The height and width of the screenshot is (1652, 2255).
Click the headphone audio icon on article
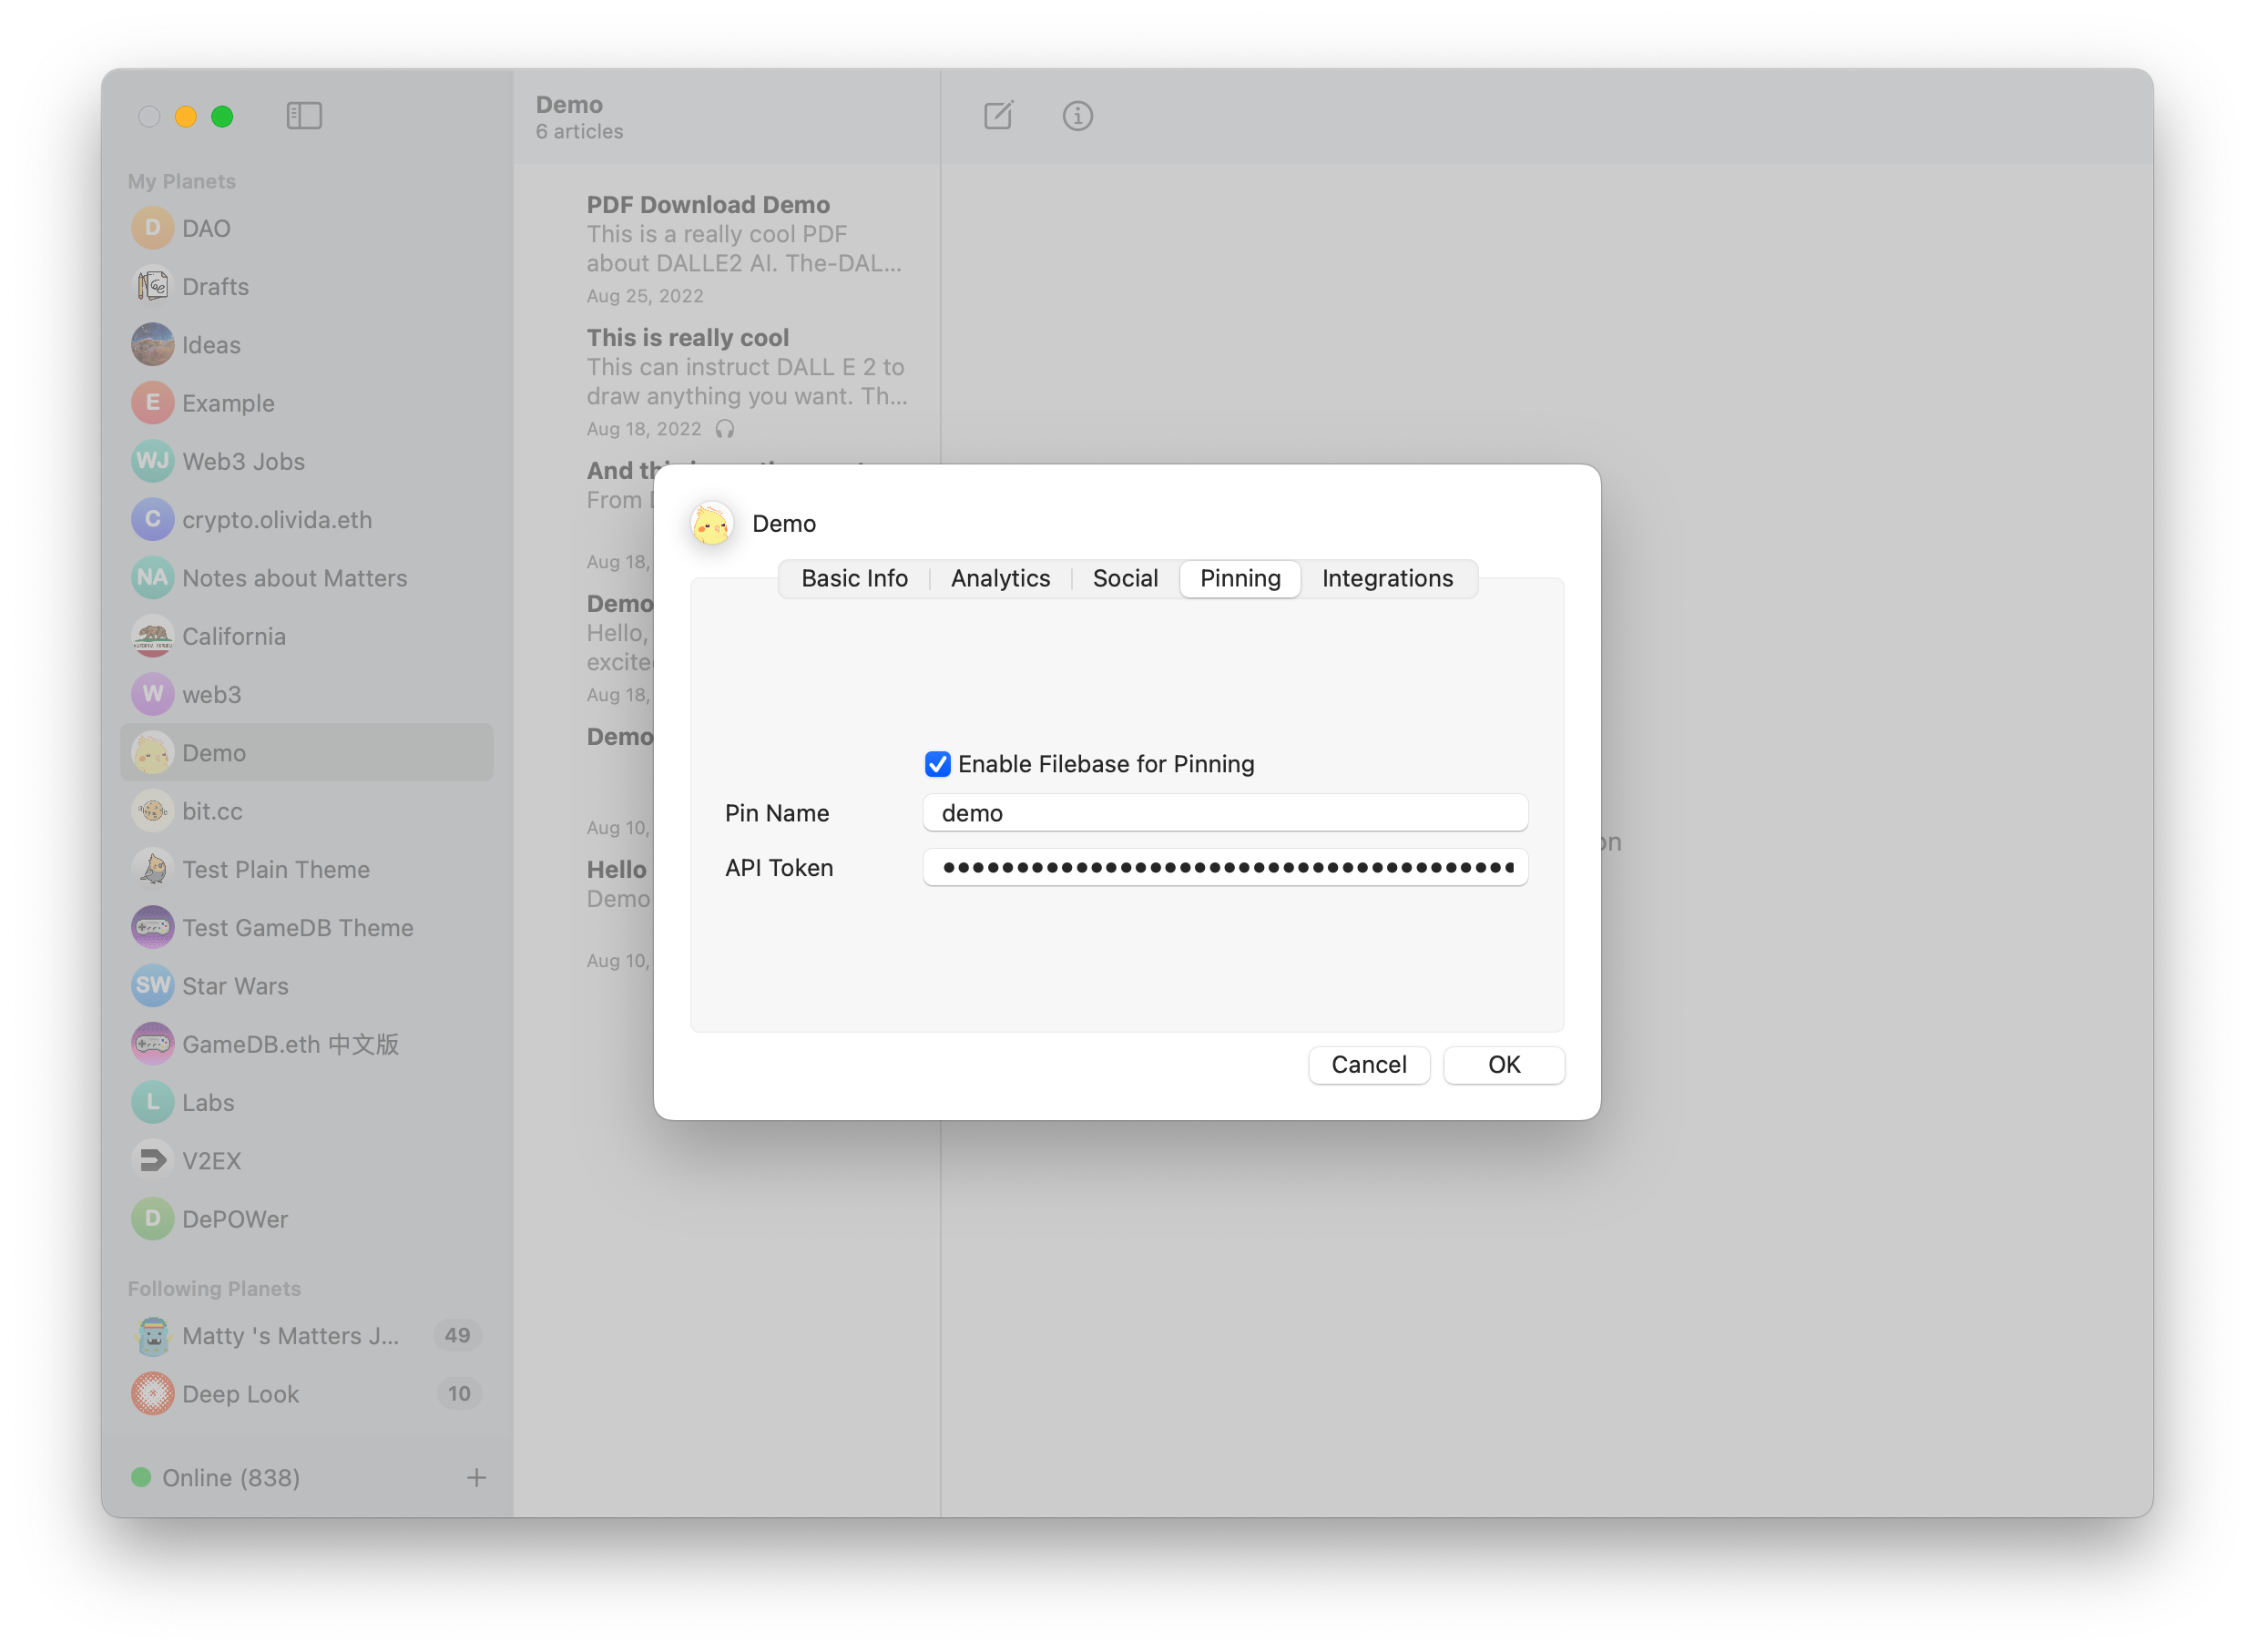coord(725,429)
